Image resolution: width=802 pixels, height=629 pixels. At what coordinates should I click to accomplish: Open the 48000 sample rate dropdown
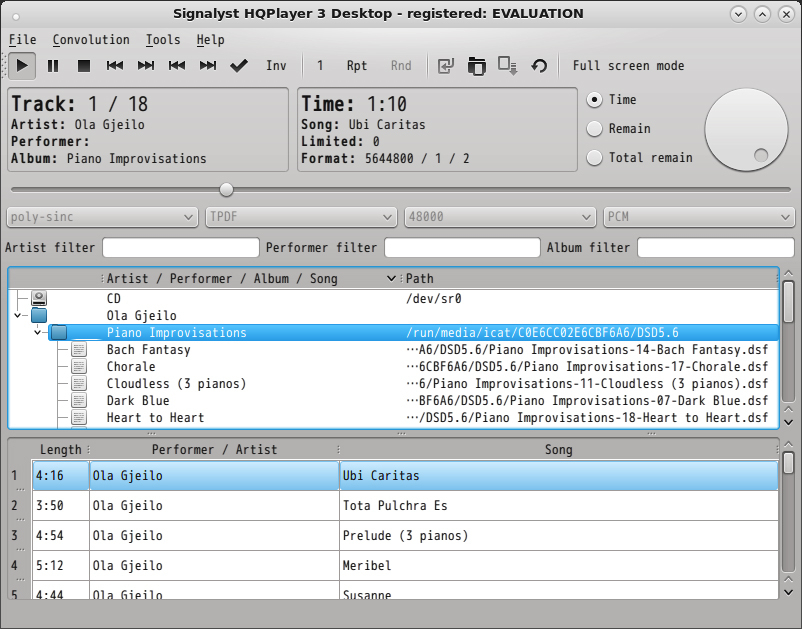pyautogui.click(x=500, y=217)
